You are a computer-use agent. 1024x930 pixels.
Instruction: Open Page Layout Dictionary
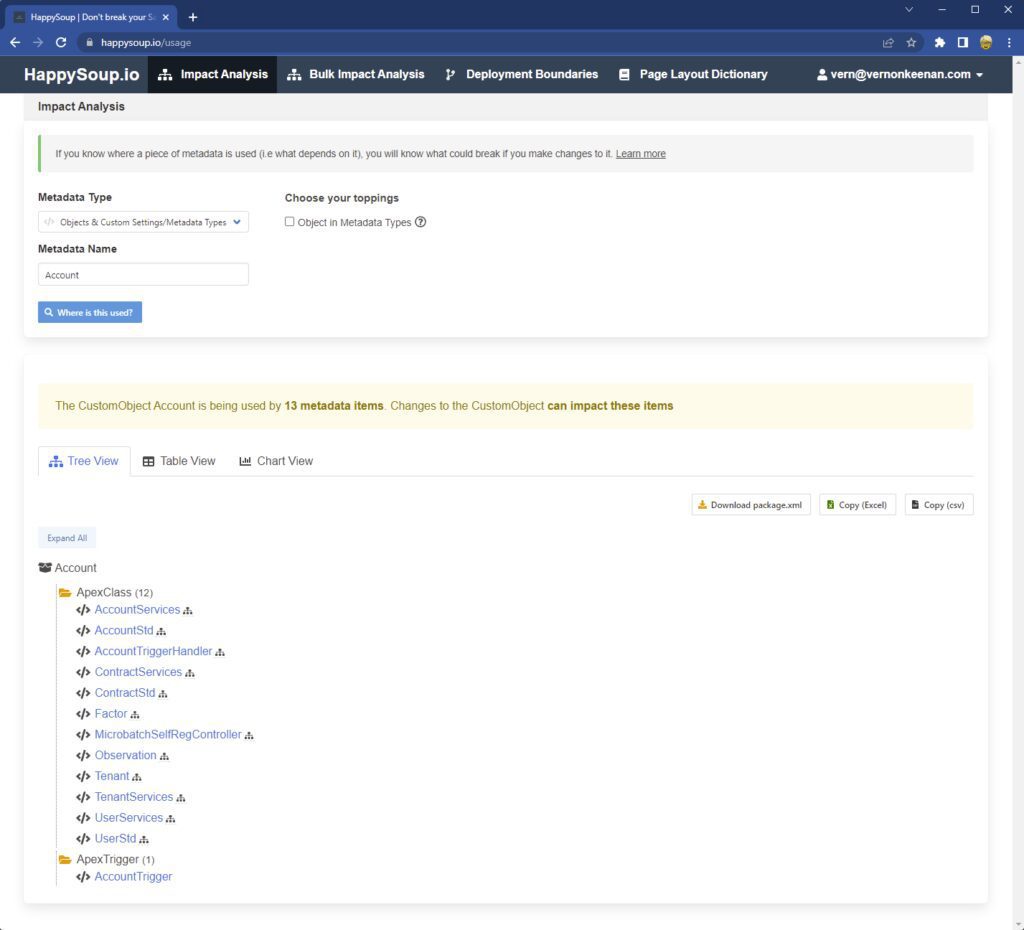coord(693,74)
